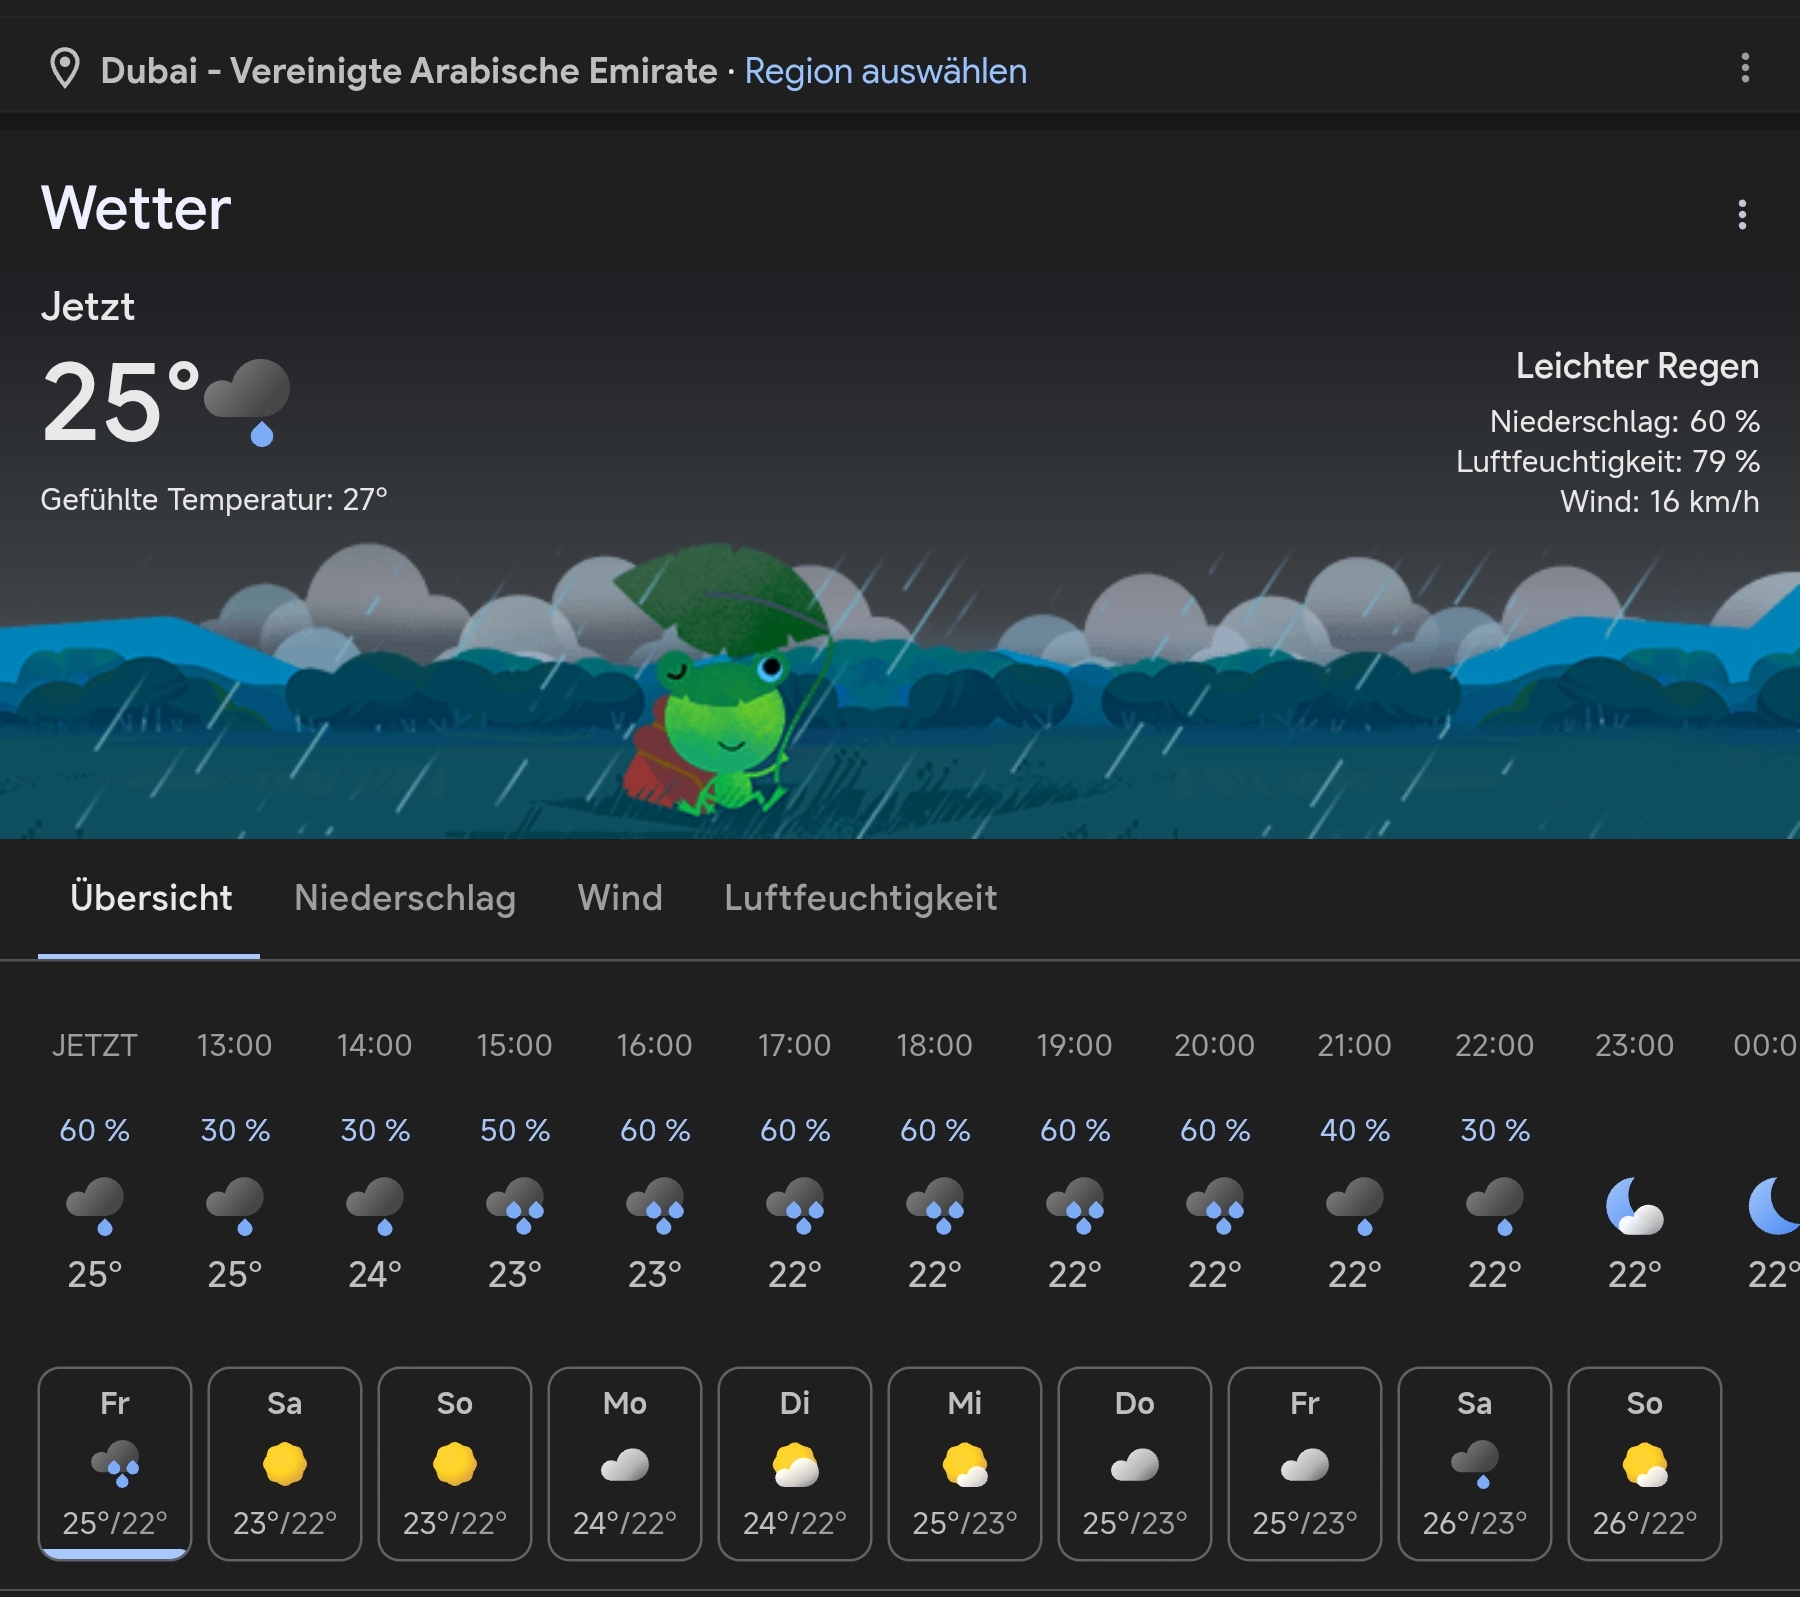1800x1597 pixels.
Task: Open the three-dot menu next to the Dubai location
Action: coord(1745,68)
